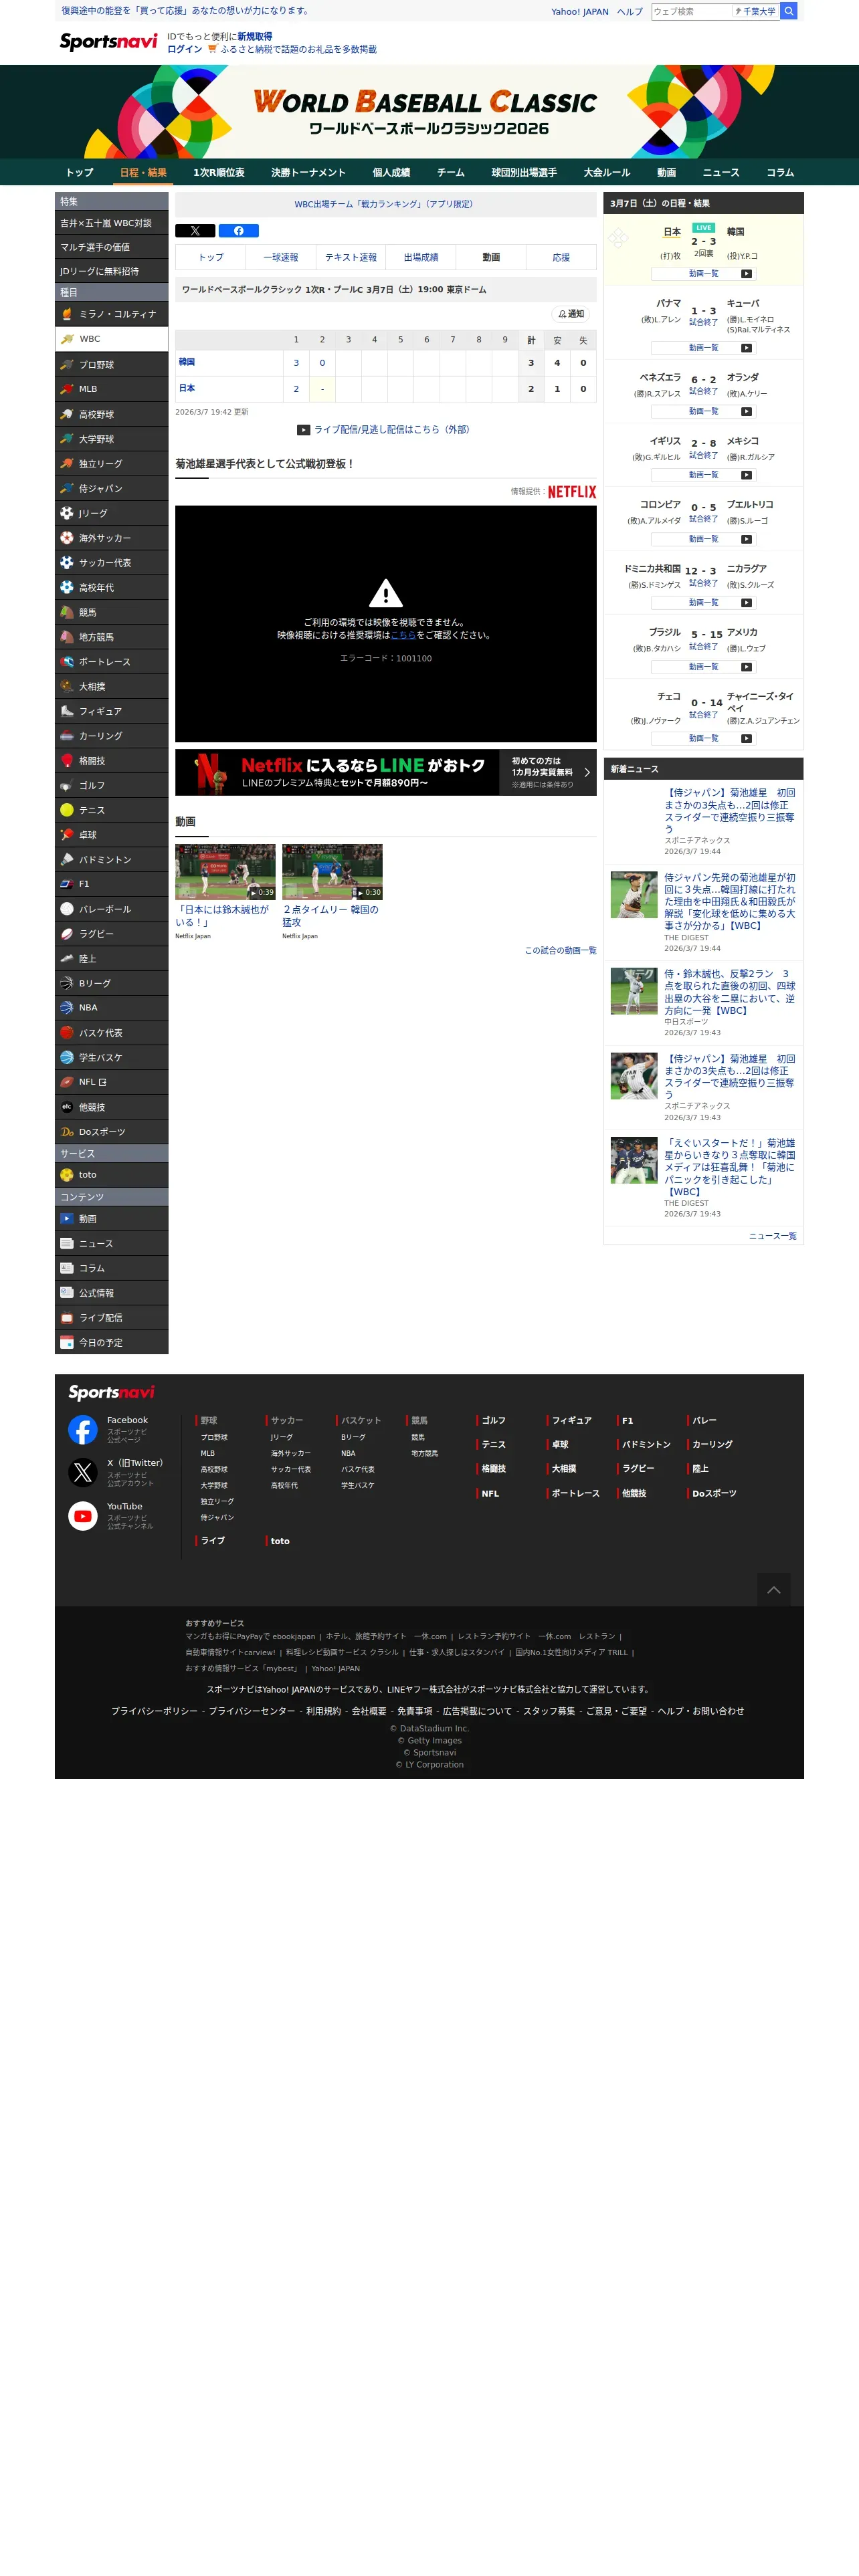859x2576 pixels.
Task: Share the game on X
Action: click(195, 231)
